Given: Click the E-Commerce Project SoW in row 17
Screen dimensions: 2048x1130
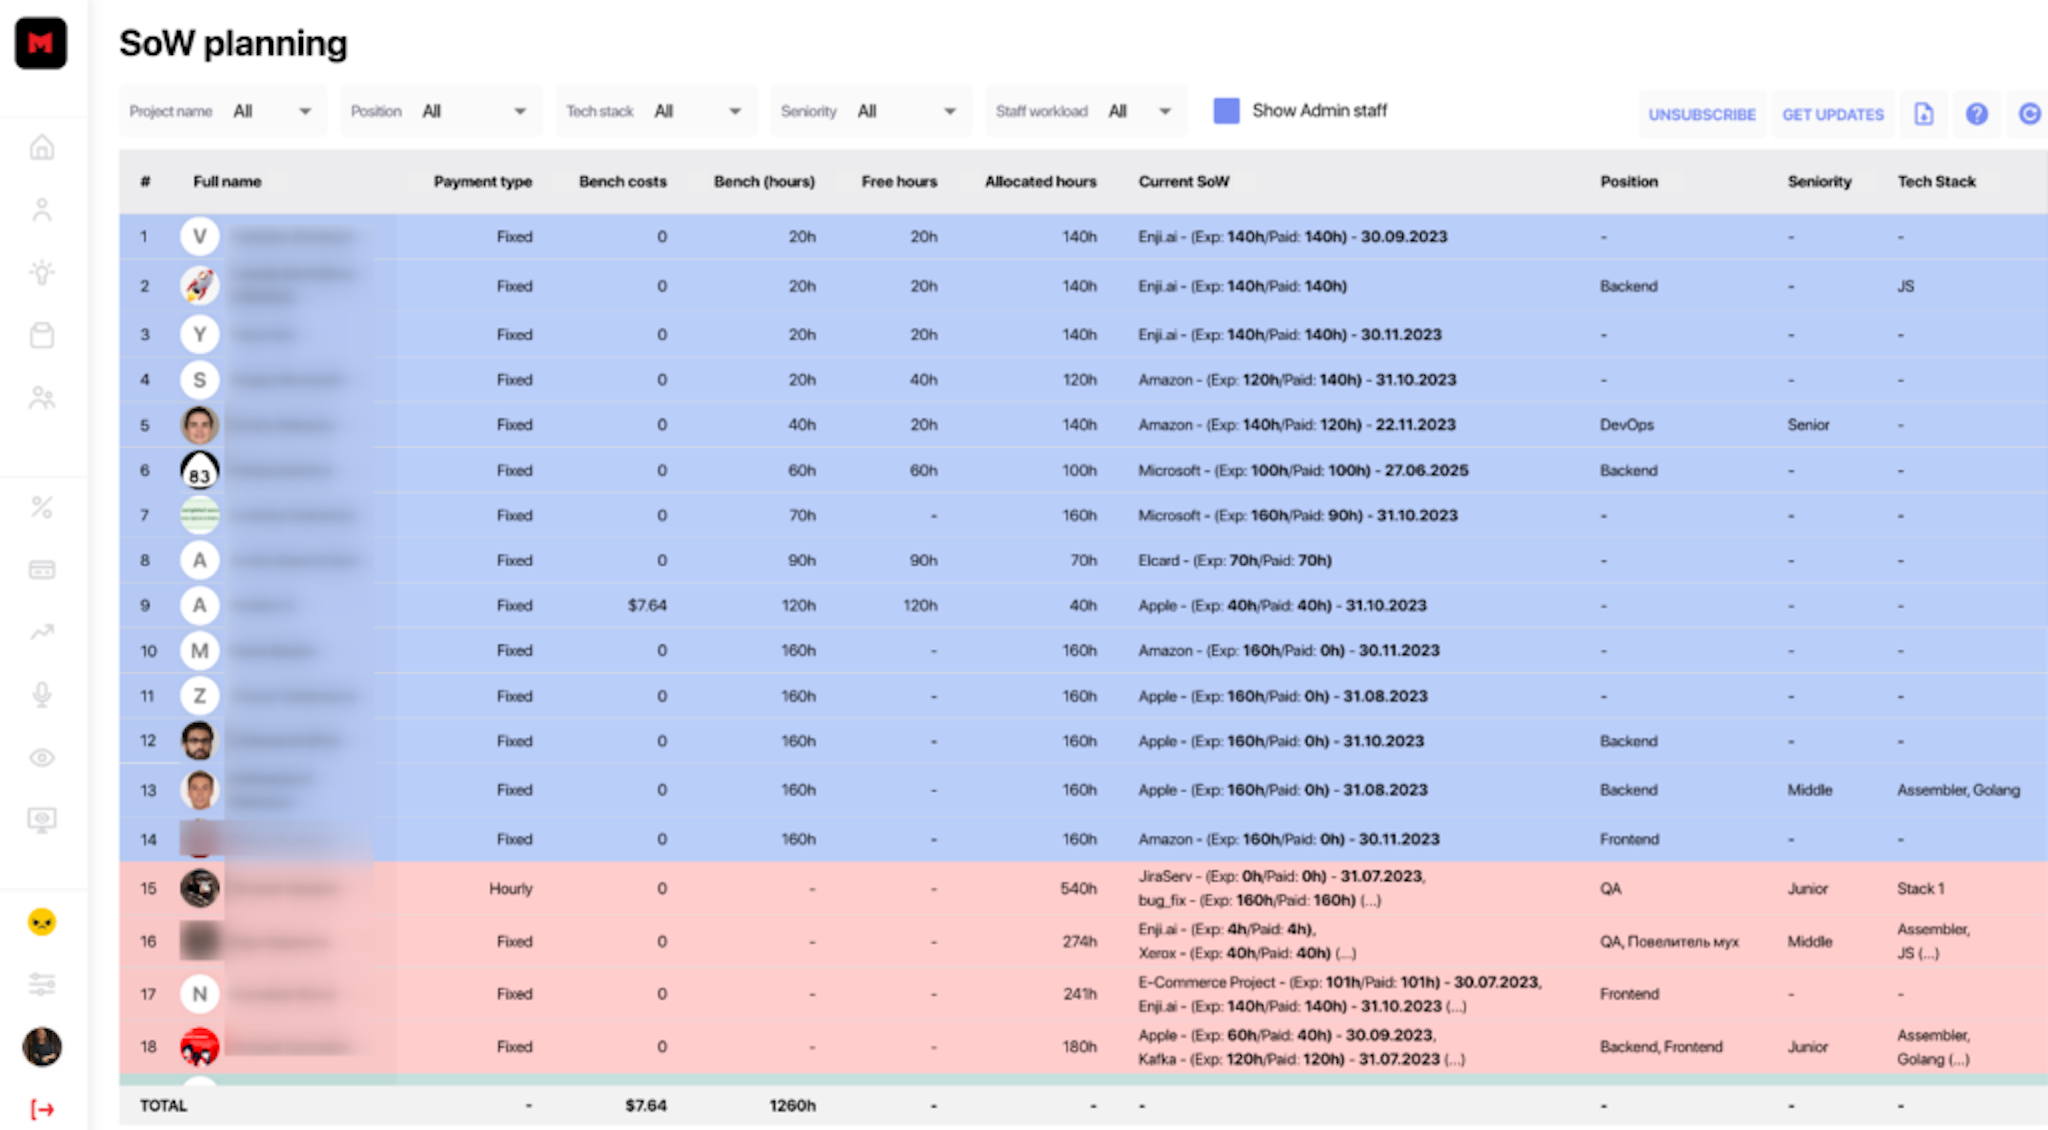Looking at the screenshot, I should [1340, 982].
